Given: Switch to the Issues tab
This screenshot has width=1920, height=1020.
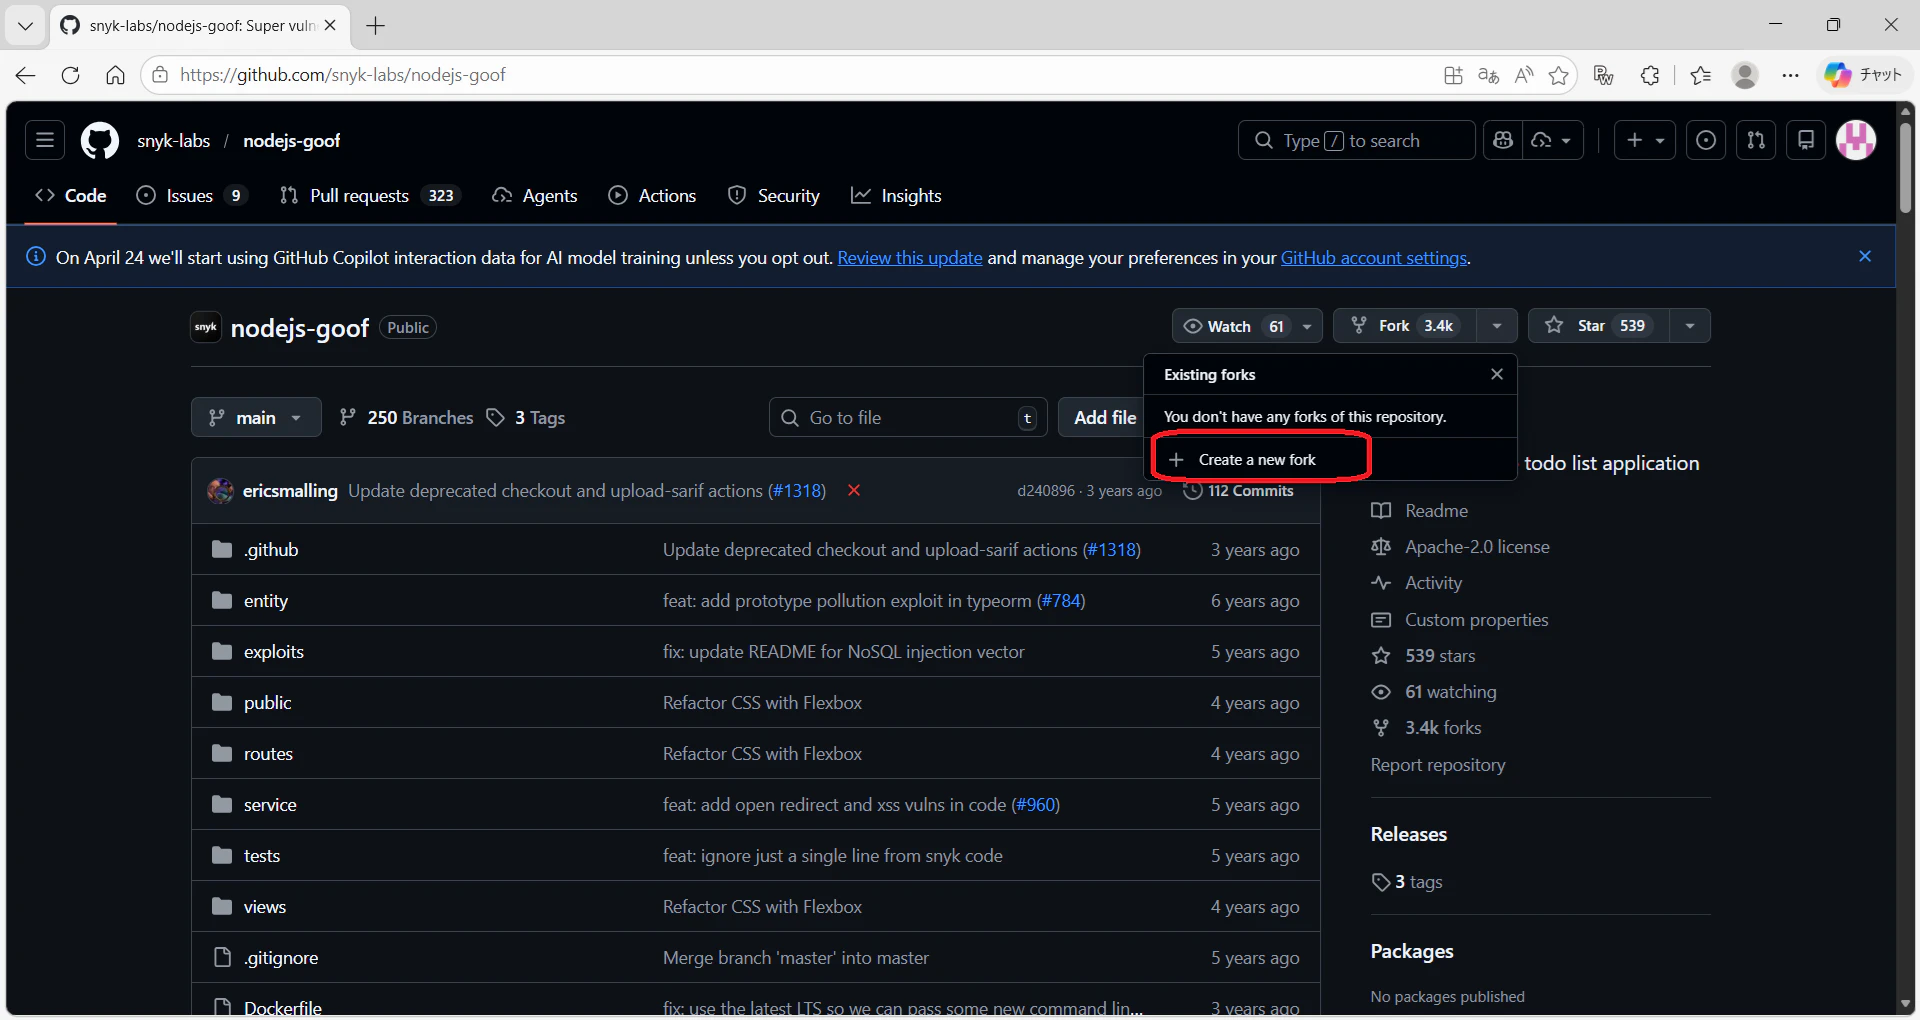Looking at the screenshot, I should (191, 196).
